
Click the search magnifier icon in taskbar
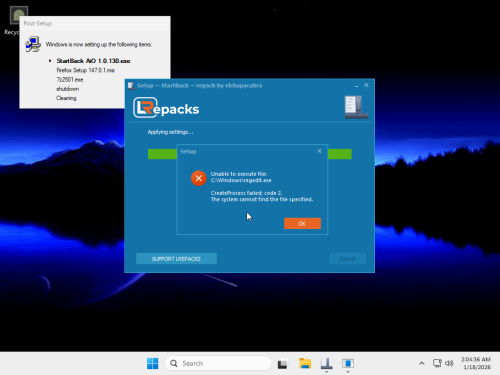[x=174, y=363]
